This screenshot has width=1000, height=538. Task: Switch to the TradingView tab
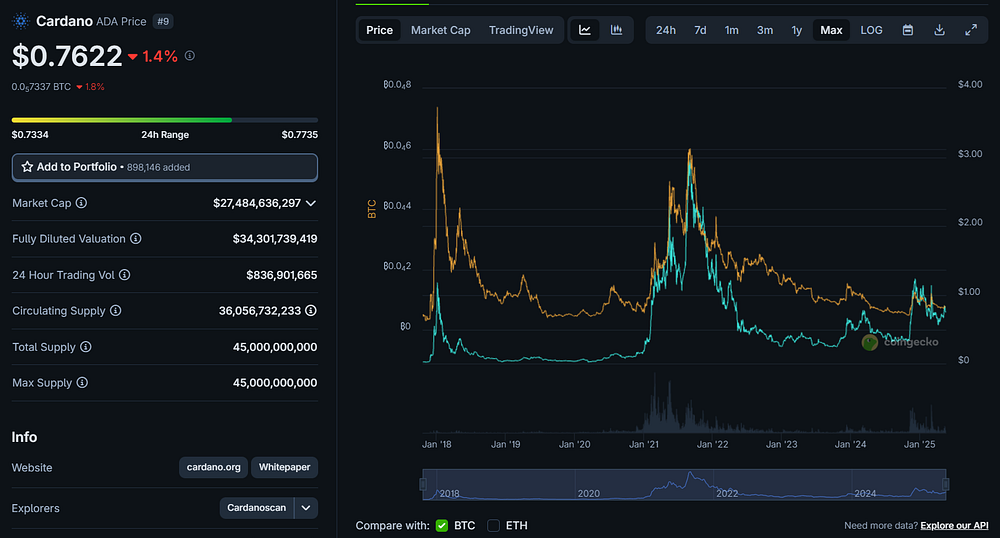(x=521, y=30)
